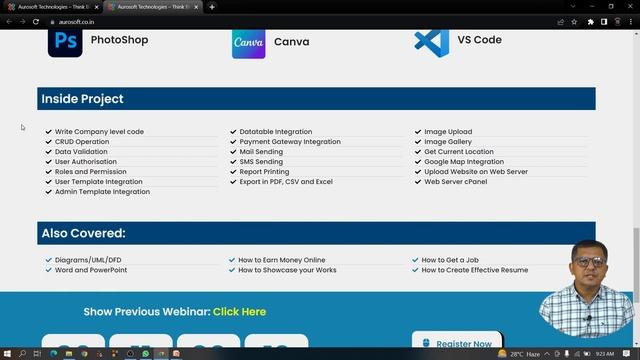Click the 'CRUD Operation' list item
Screen dimensions: 640x360
[82, 142]
